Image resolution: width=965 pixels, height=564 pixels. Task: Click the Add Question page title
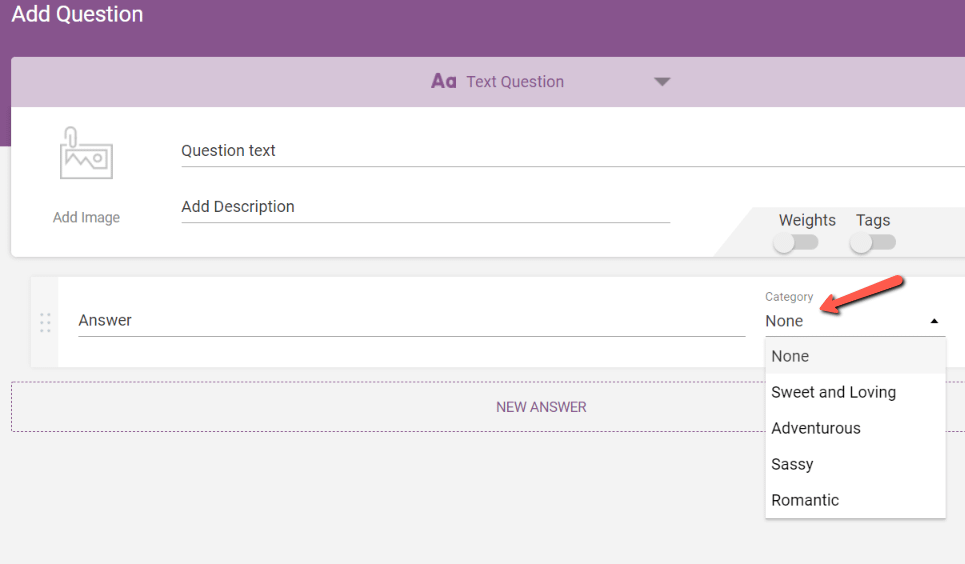[x=77, y=15]
